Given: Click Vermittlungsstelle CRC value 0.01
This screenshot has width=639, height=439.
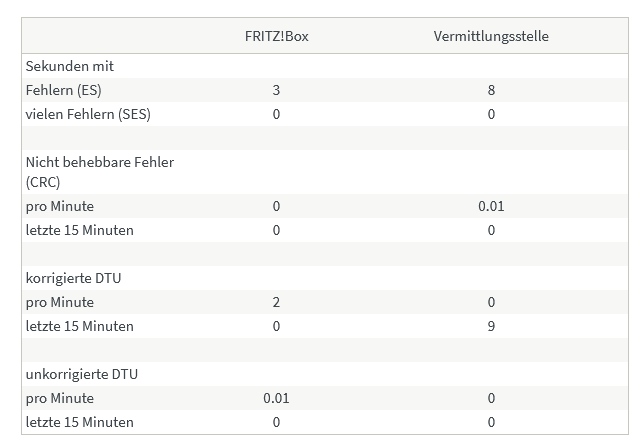Looking at the screenshot, I should click(491, 206).
